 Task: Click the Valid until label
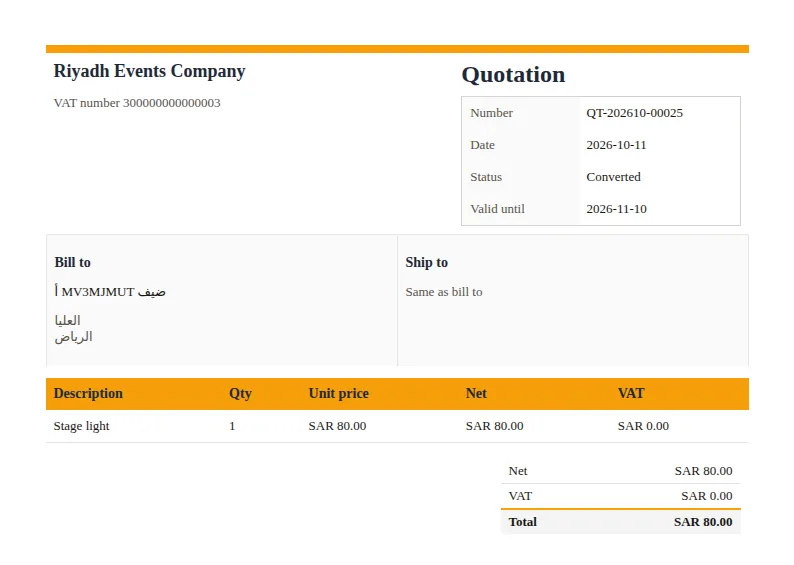tap(497, 209)
